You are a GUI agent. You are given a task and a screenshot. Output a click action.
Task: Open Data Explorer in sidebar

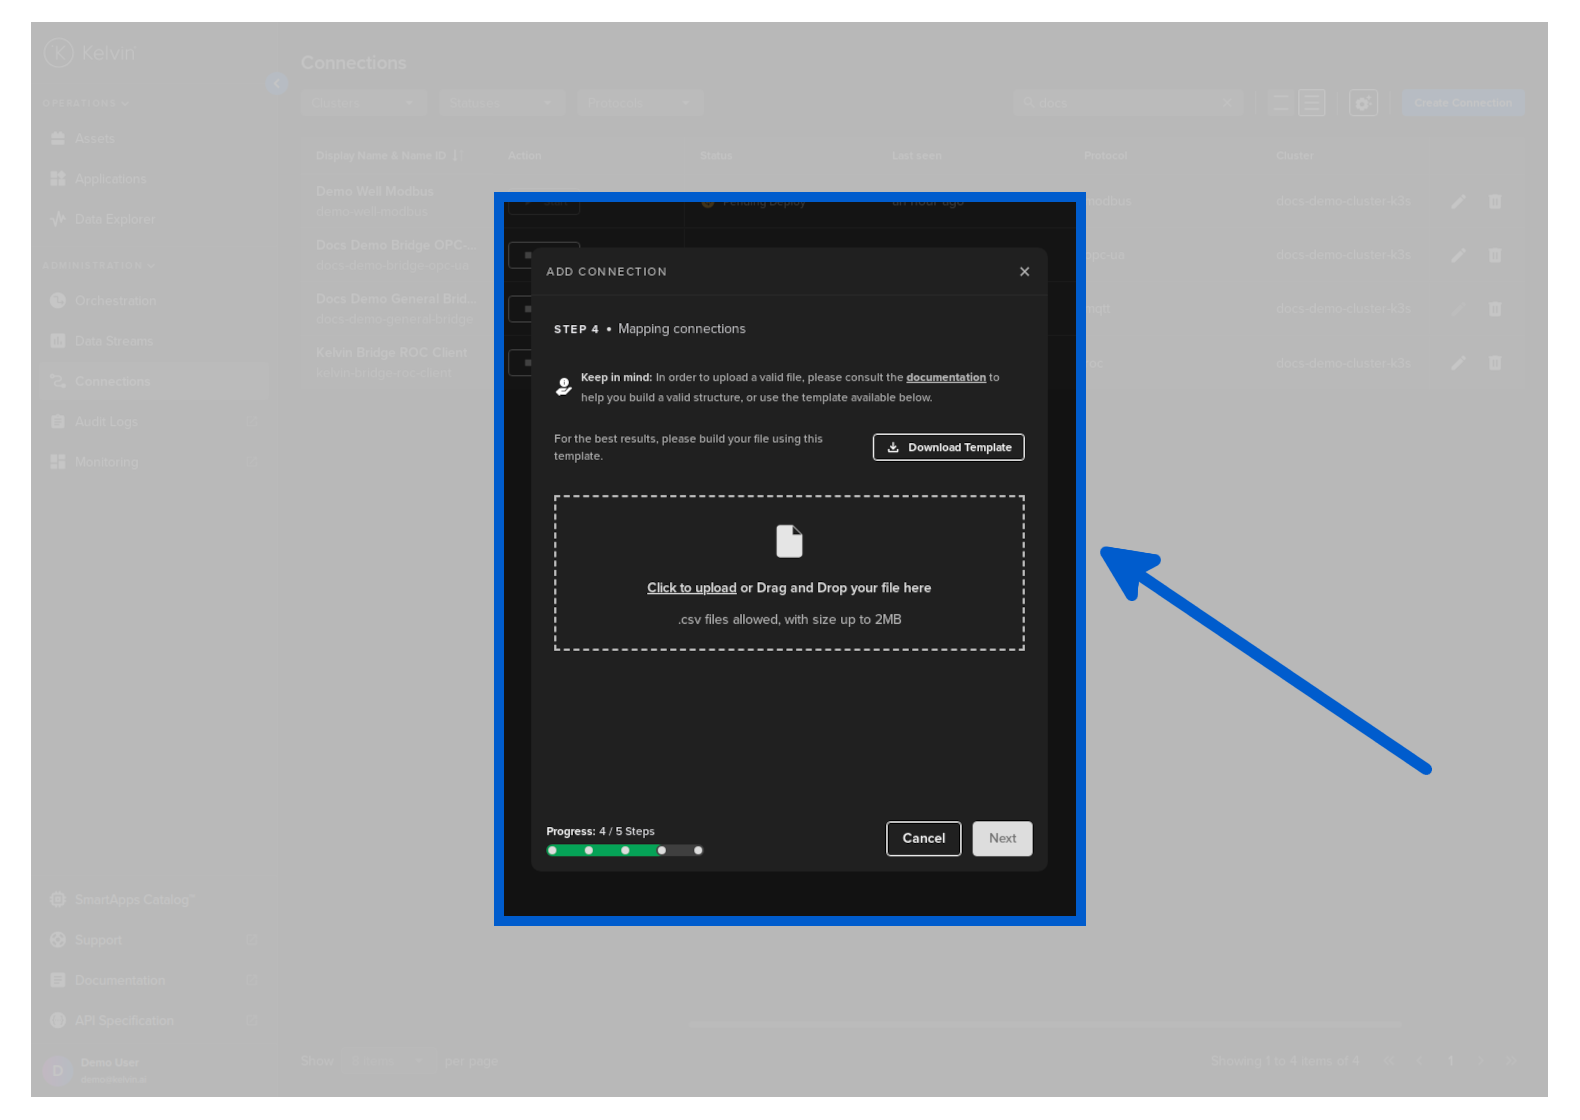[x=114, y=219]
